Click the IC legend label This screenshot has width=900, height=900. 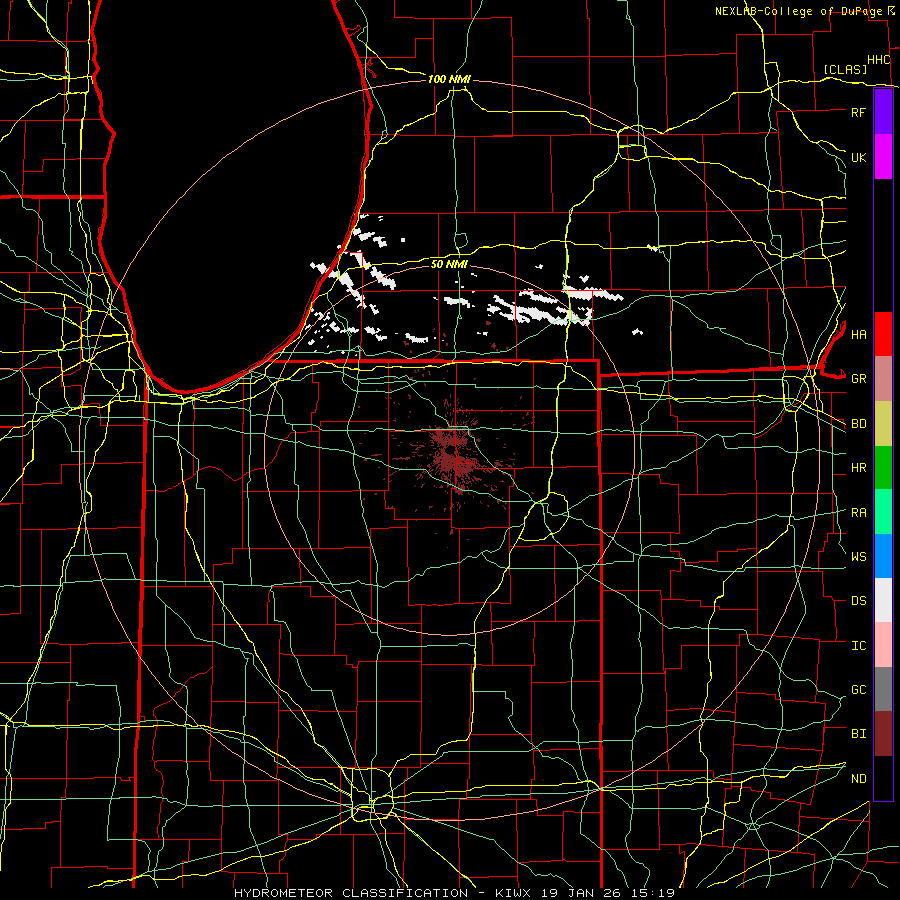[858, 646]
